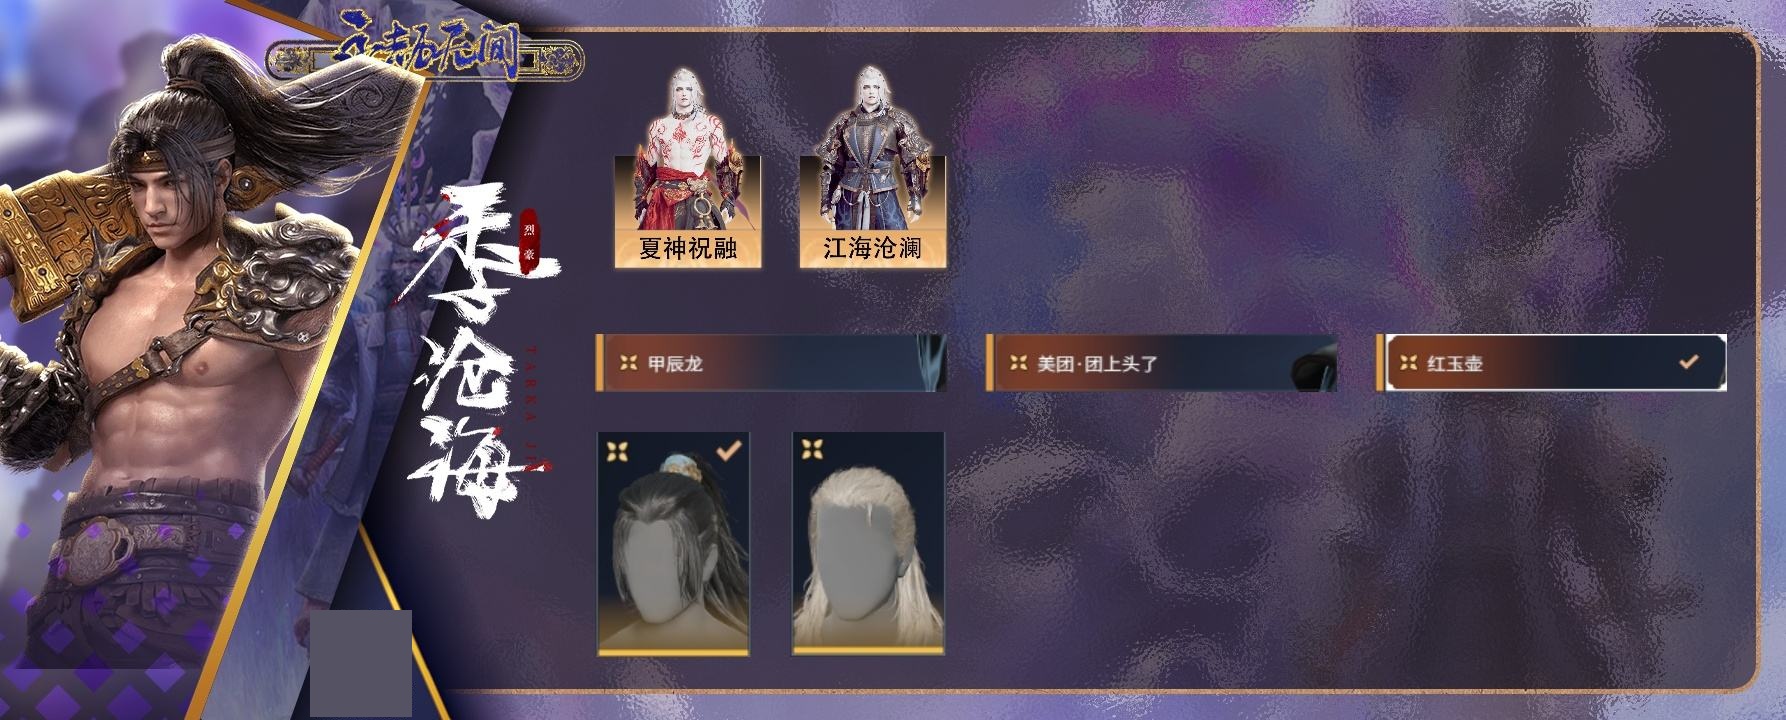Click the gray square at bottom left
Image resolution: width=1786 pixels, height=720 pixels.
point(361,664)
